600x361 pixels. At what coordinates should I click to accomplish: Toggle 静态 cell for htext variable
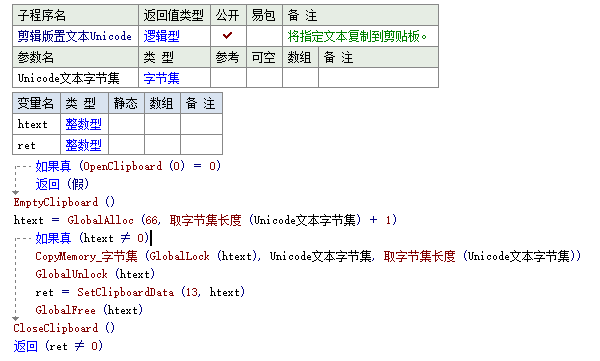126,124
